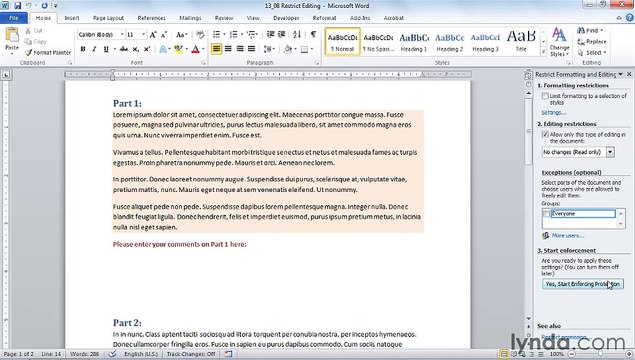This screenshot has width=635, height=360.
Task: Open the Paragraph dialog launcher
Action: pyautogui.click(x=316, y=63)
